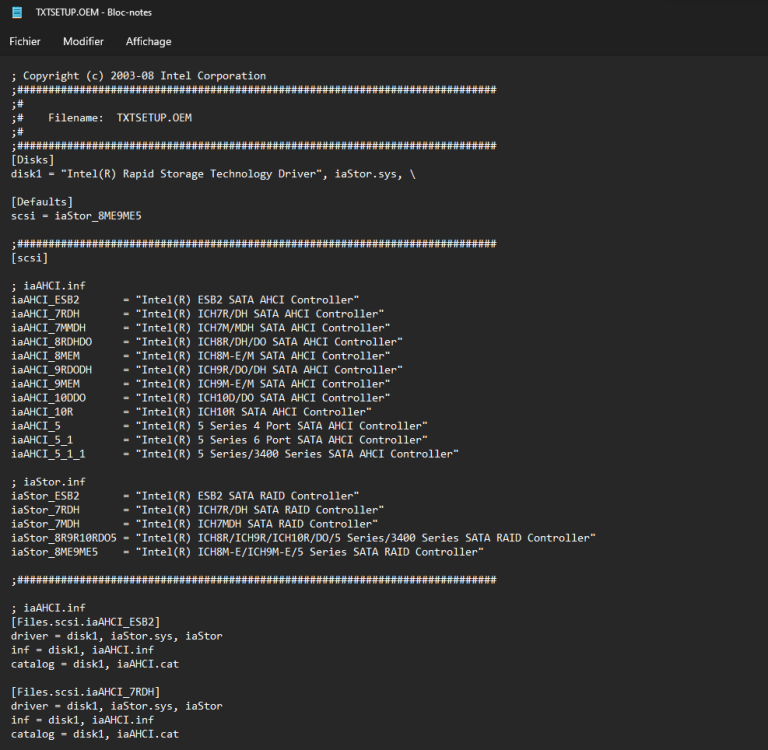The image size is (768, 750).
Task: Click the [Defaults] section header
Action: pyautogui.click(x=42, y=202)
